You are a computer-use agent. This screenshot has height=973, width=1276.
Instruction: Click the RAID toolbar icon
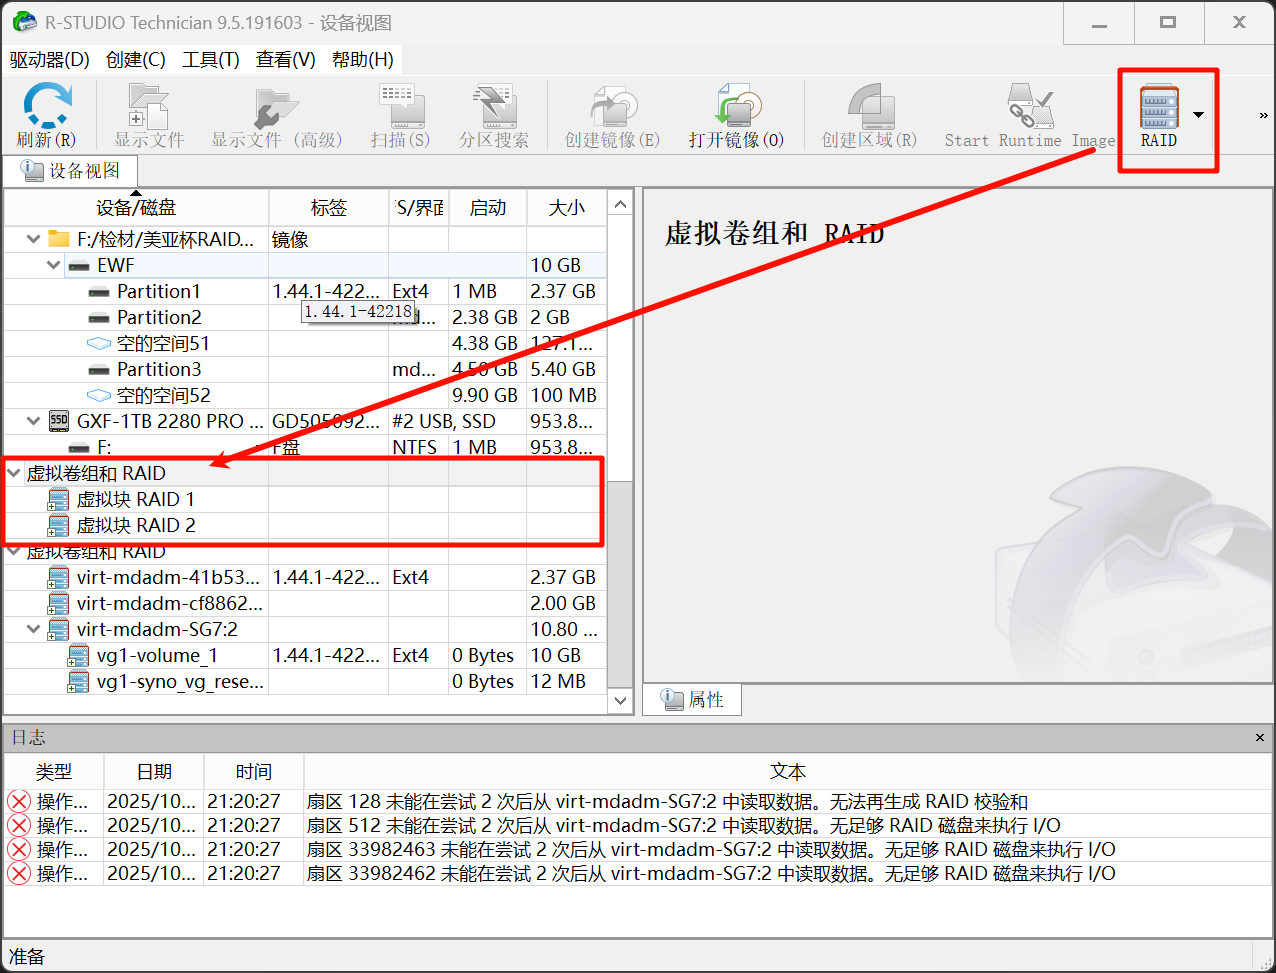tap(1159, 108)
